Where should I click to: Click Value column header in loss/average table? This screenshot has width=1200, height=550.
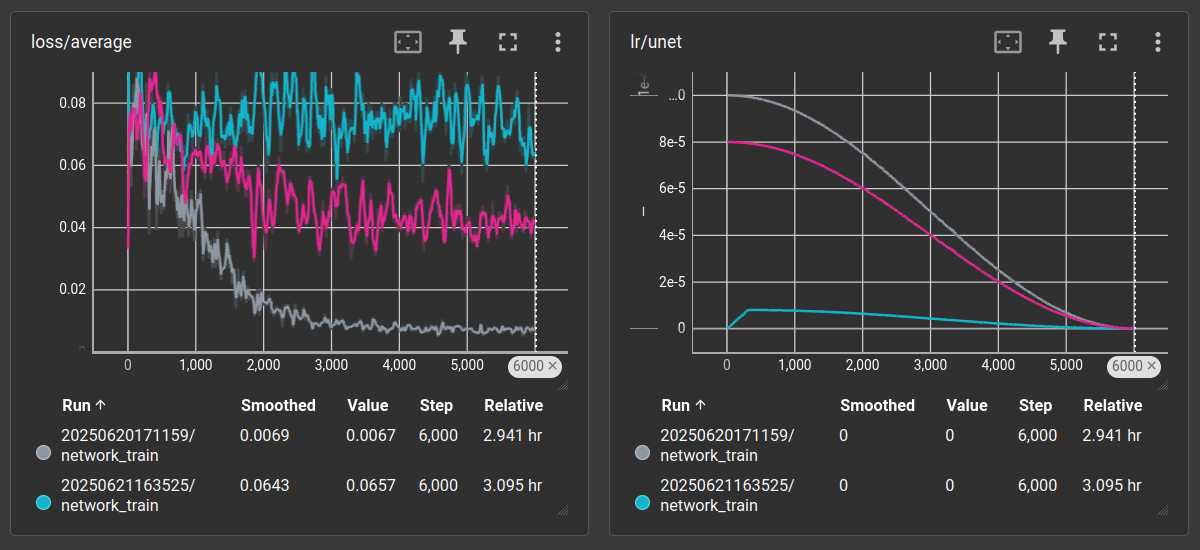[x=367, y=405]
